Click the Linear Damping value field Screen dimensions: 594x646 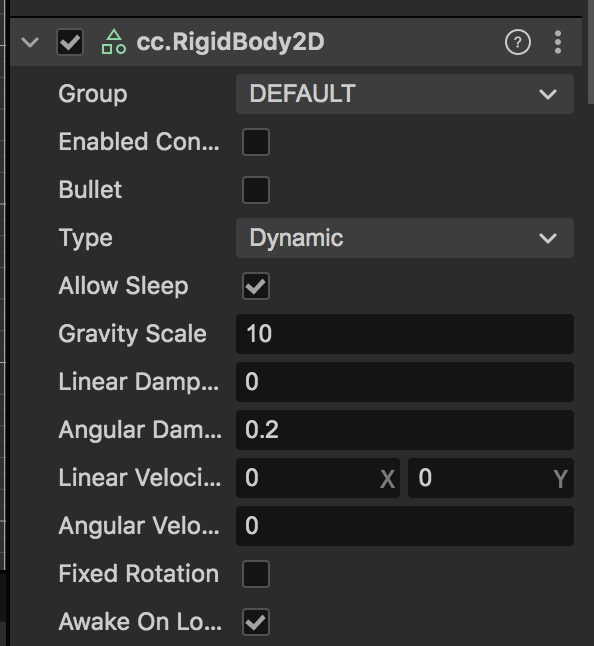tap(405, 382)
